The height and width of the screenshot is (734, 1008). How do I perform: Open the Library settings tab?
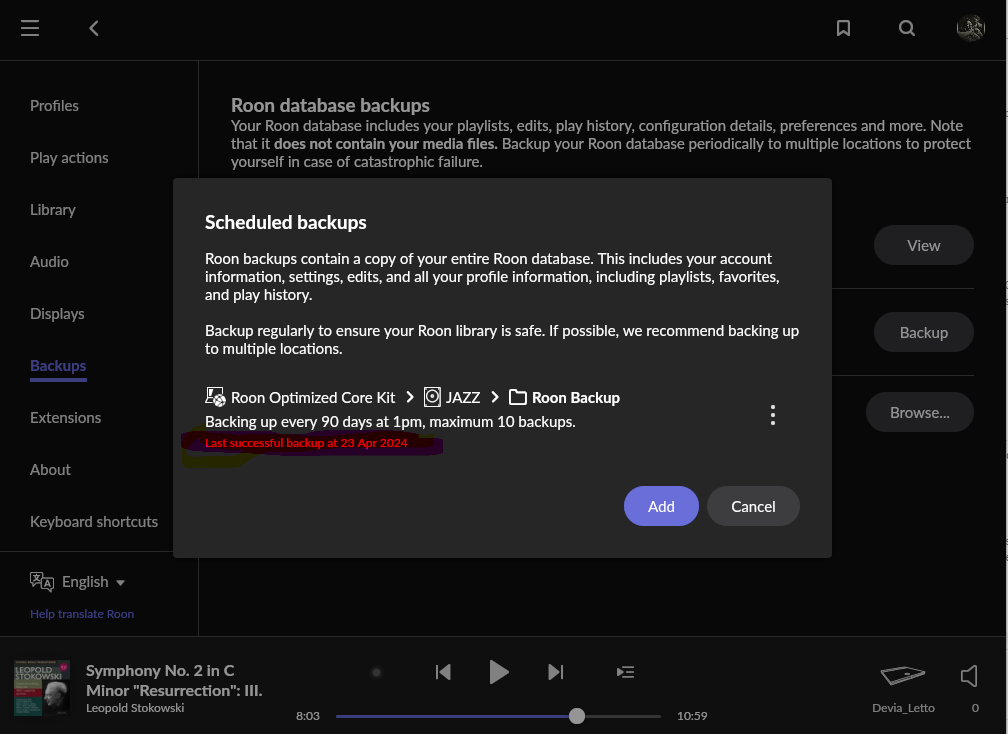pos(53,210)
